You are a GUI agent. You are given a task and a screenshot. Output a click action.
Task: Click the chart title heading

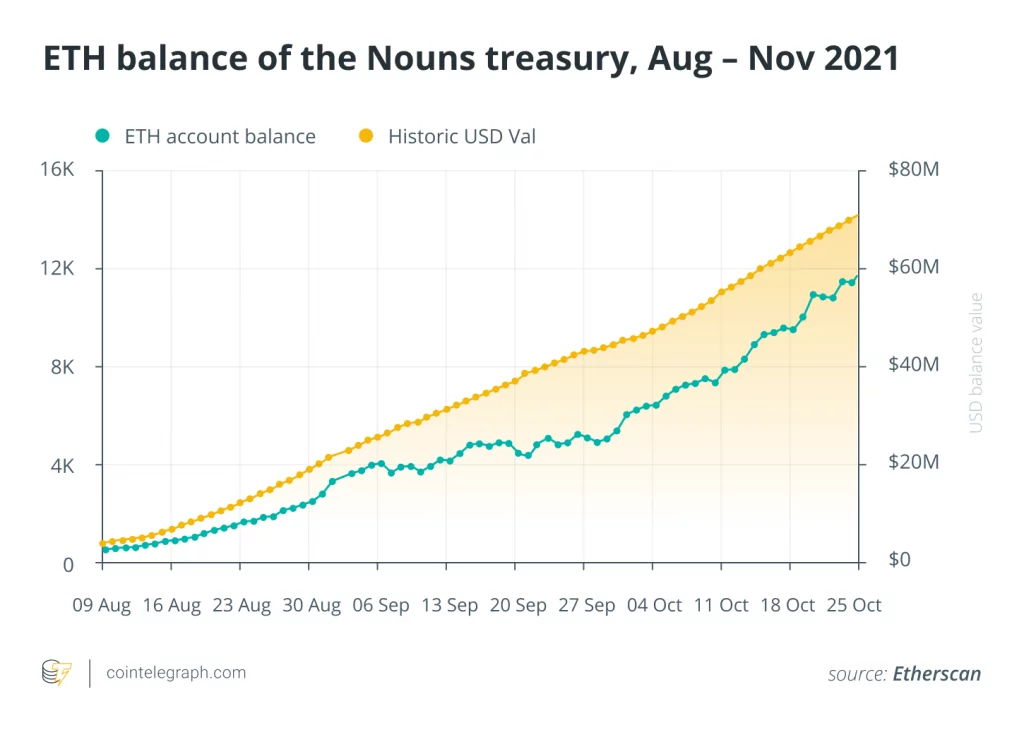[x=470, y=59]
